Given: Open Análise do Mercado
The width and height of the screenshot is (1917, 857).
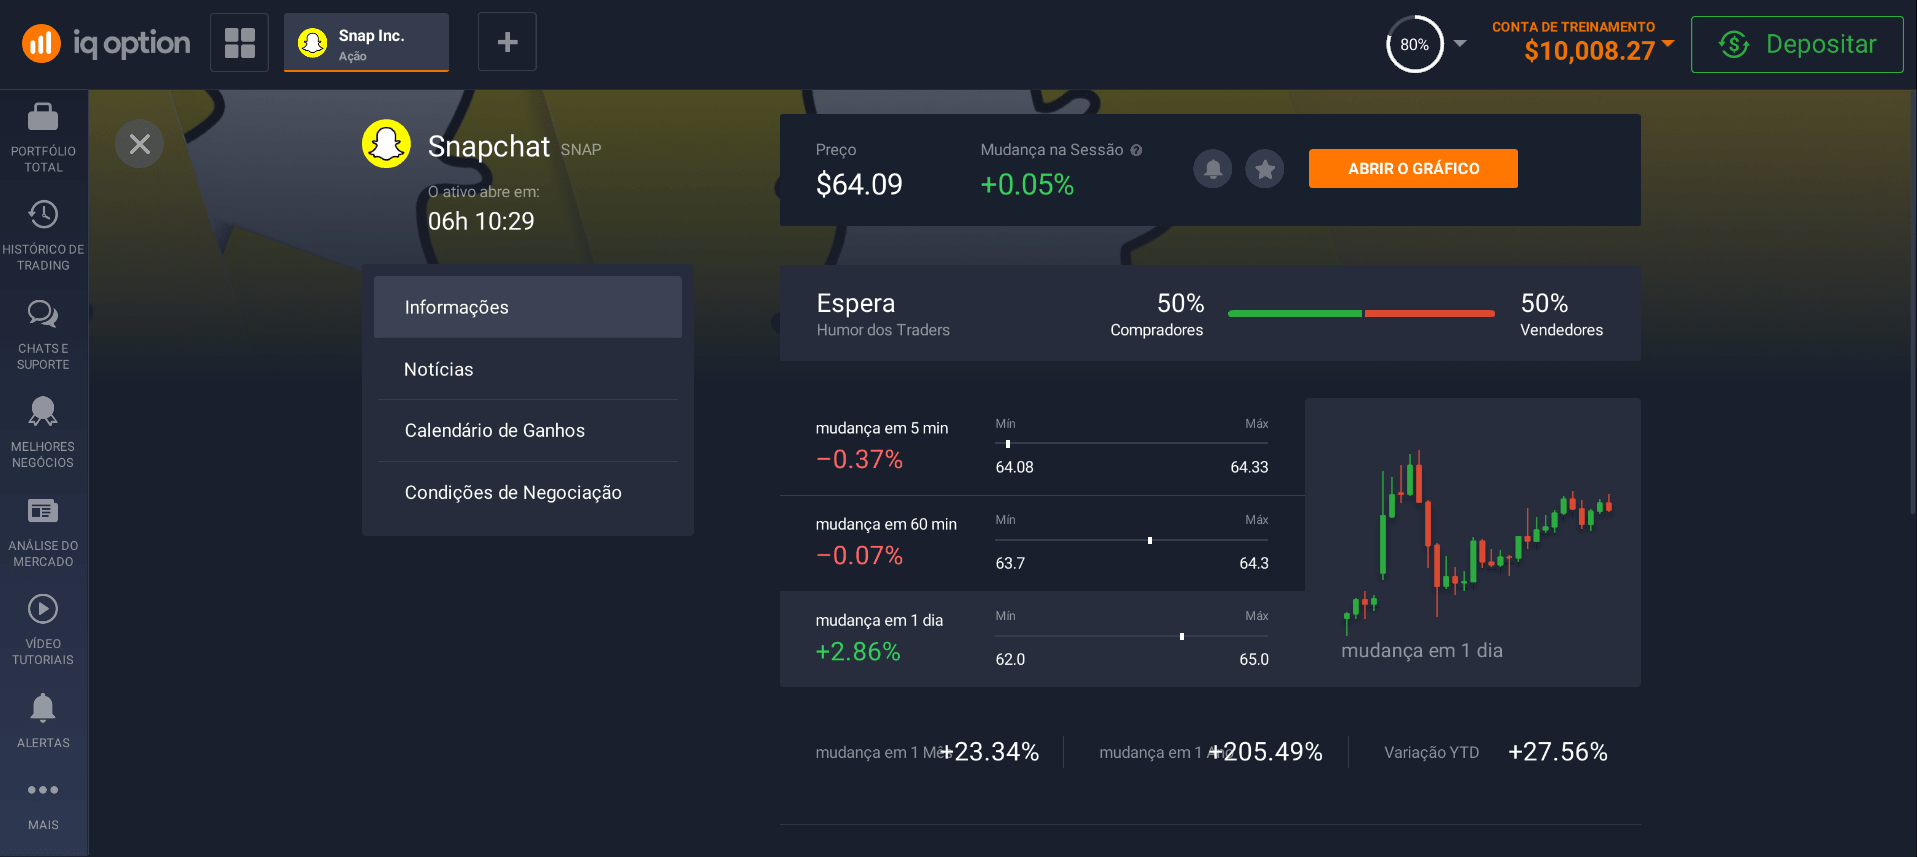Looking at the screenshot, I should coord(43,532).
